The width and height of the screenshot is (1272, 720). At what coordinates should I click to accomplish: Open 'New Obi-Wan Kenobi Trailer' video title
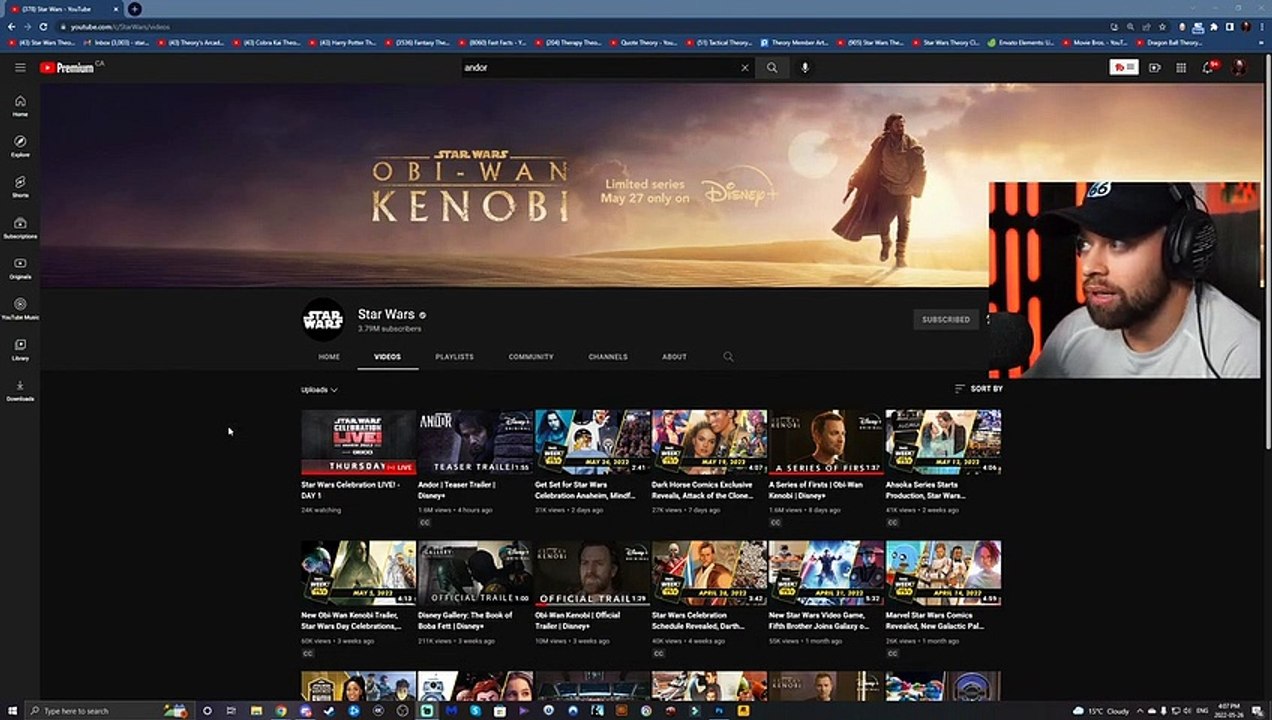click(x=350, y=621)
